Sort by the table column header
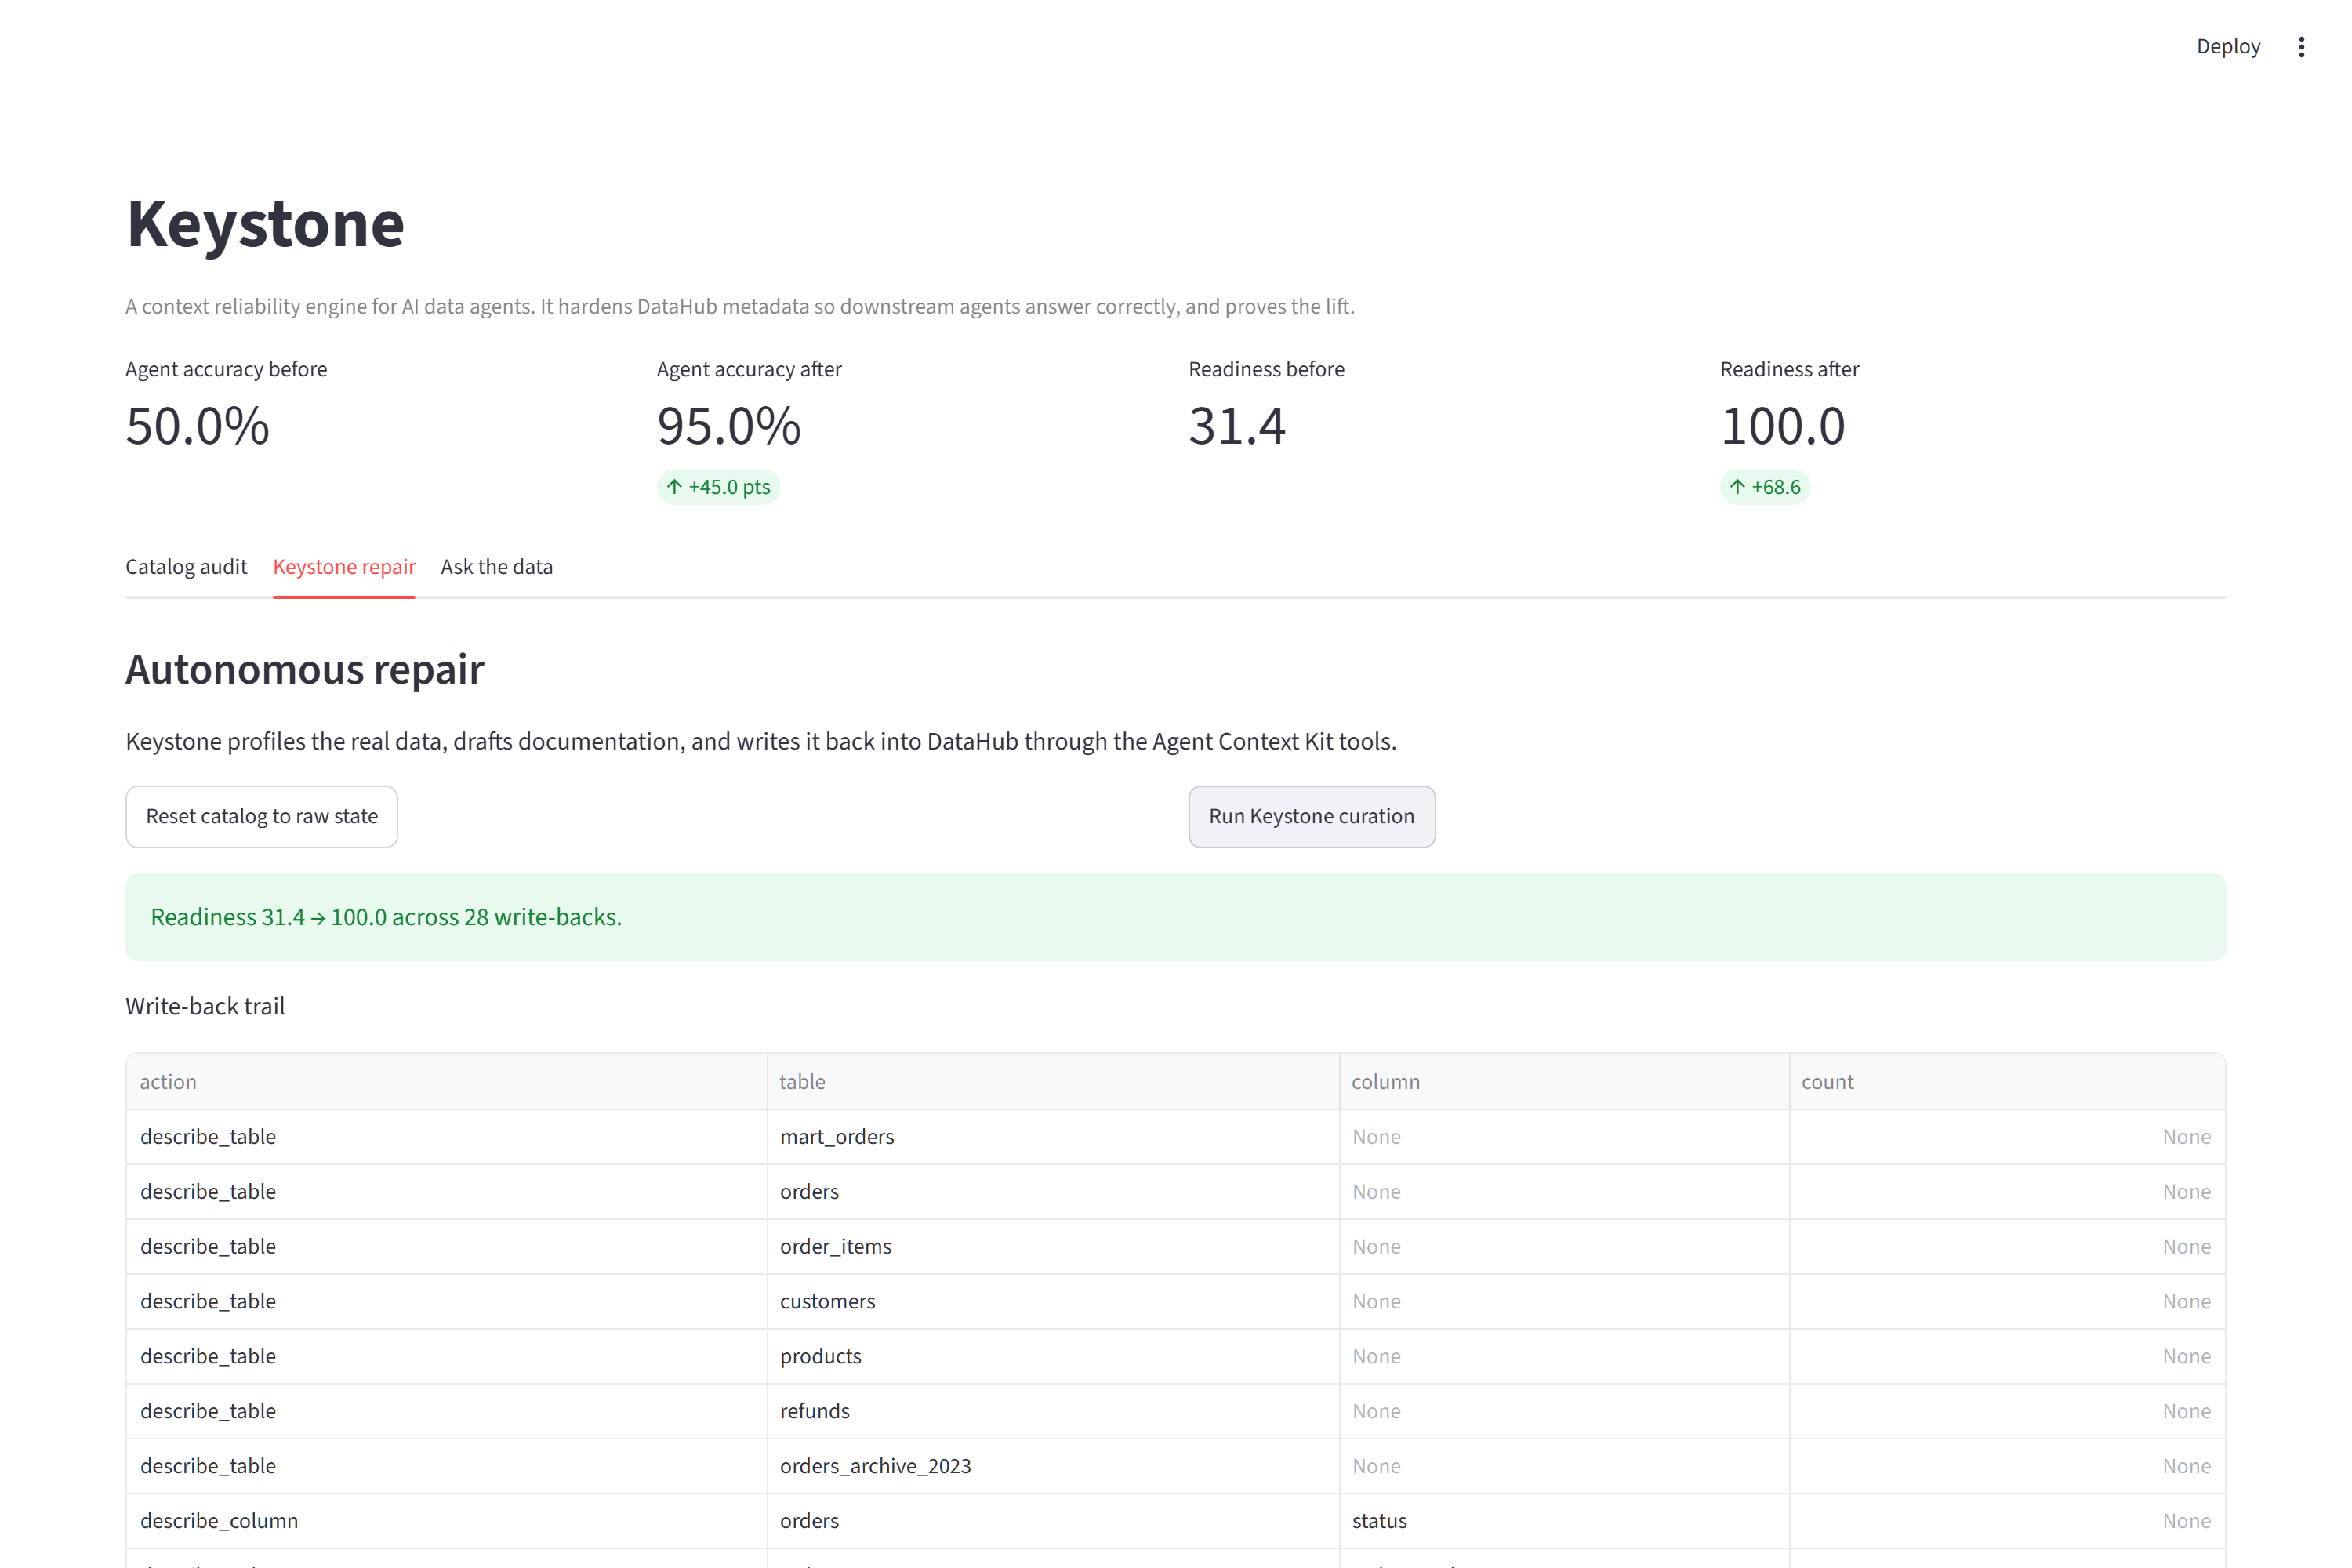 click(1053, 1081)
